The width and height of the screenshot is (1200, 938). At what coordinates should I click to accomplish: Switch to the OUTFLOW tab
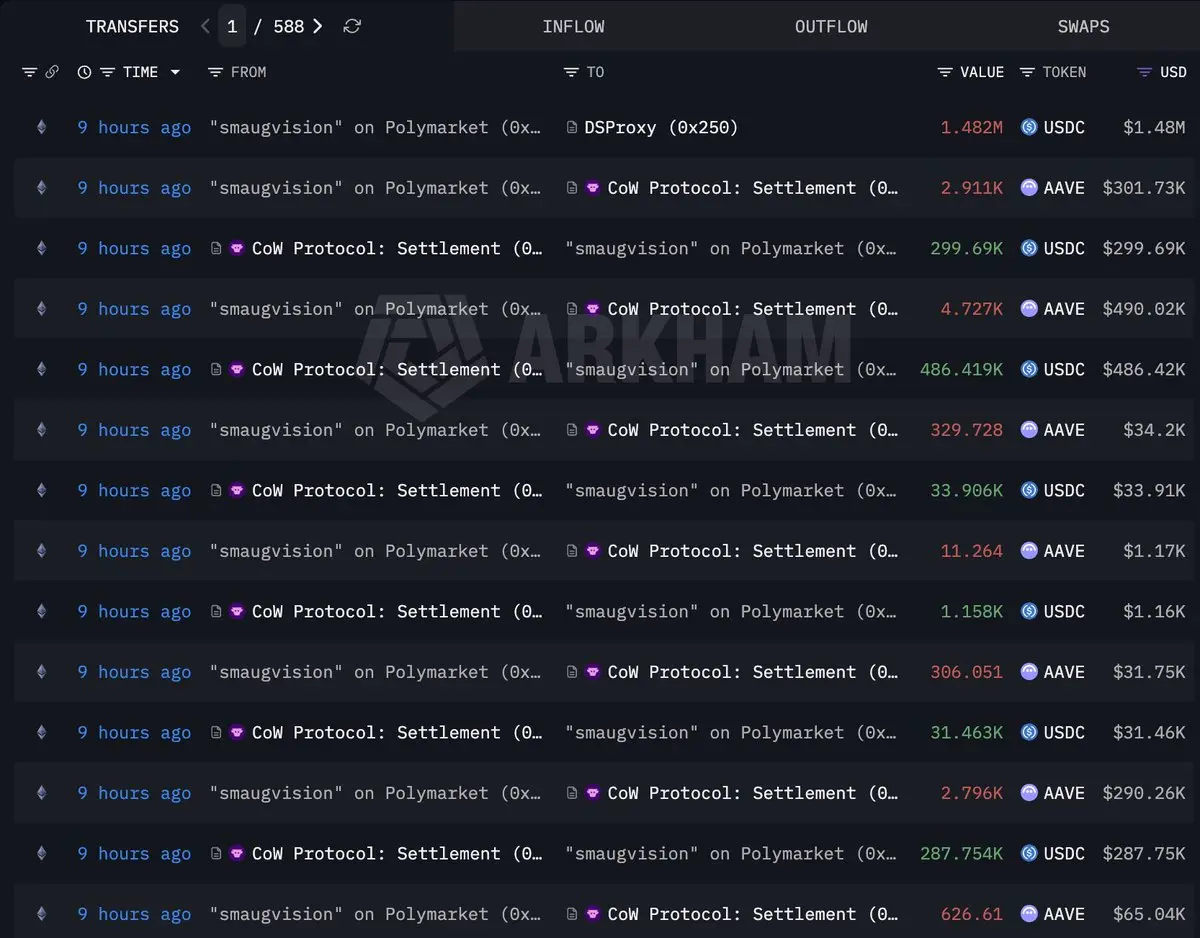[831, 27]
